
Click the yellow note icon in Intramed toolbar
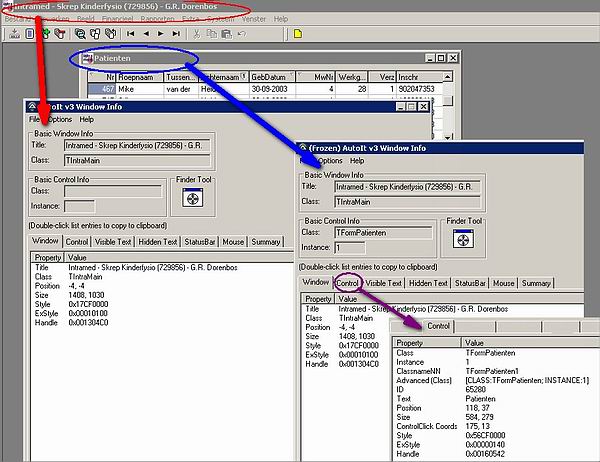pos(296,33)
